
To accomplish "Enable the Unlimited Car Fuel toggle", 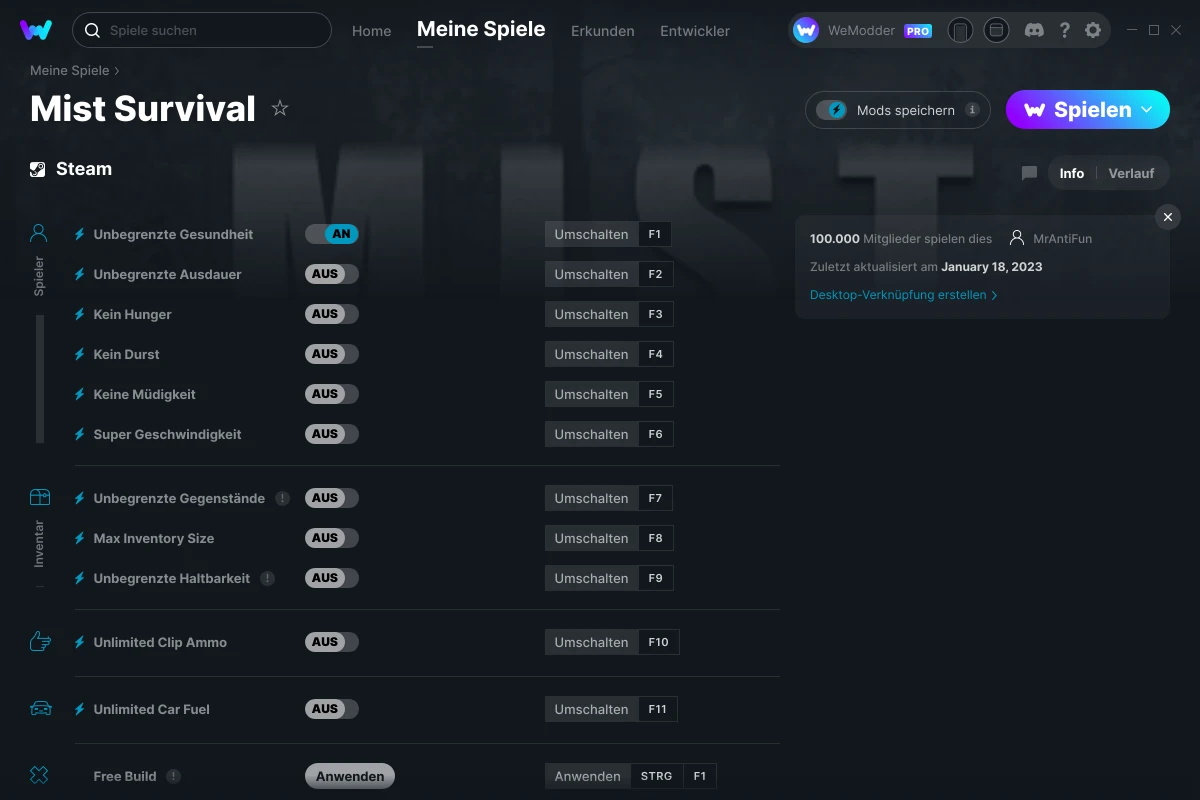I will click(x=332, y=709).
